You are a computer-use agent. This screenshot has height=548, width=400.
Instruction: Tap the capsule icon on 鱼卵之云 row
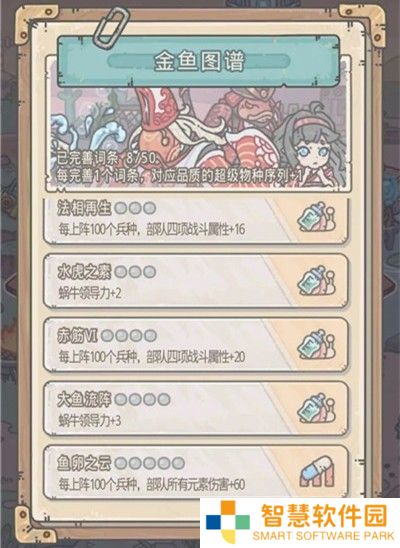pyautogui.click(x=317, y=471)
